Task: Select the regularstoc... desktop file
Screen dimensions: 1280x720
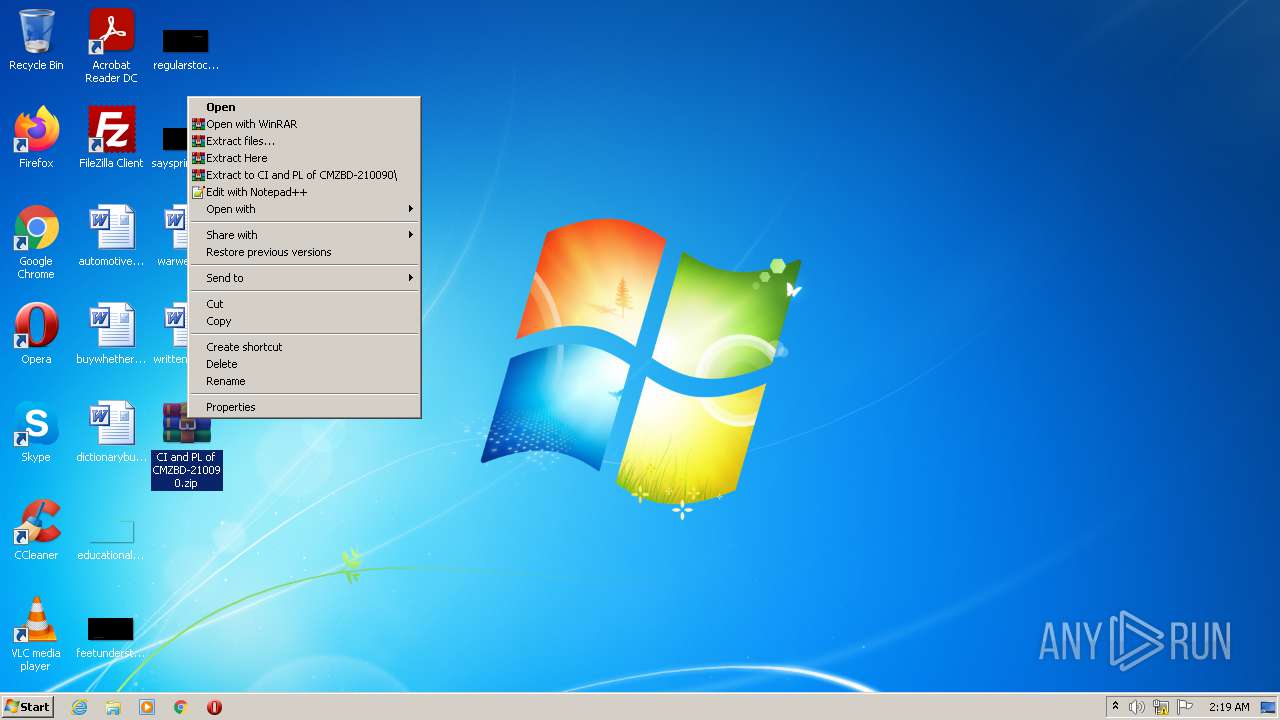Action: pyautogui.click(x=186, y=48)
